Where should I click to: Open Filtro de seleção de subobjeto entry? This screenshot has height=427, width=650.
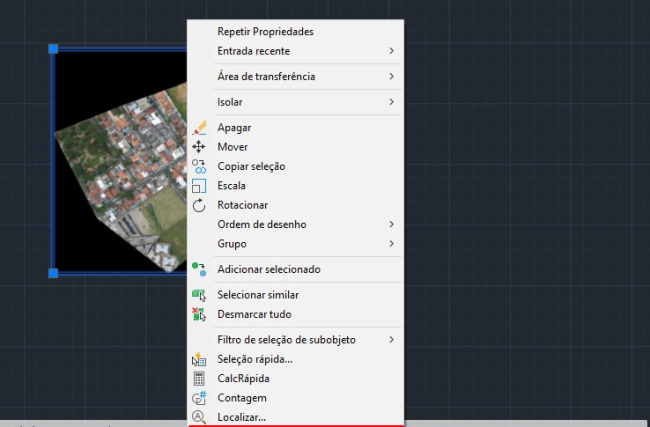coord(296,340)
